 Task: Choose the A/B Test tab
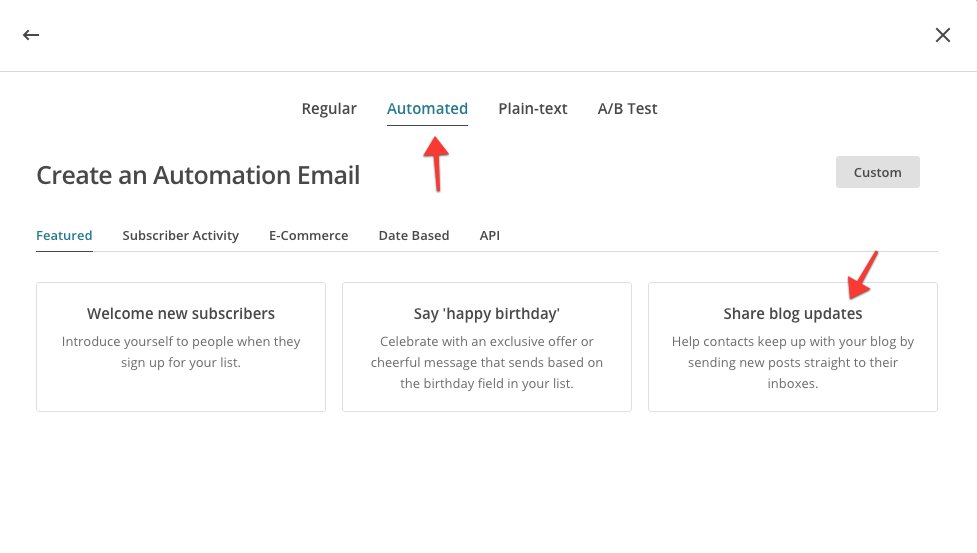(x=627, y=109)
